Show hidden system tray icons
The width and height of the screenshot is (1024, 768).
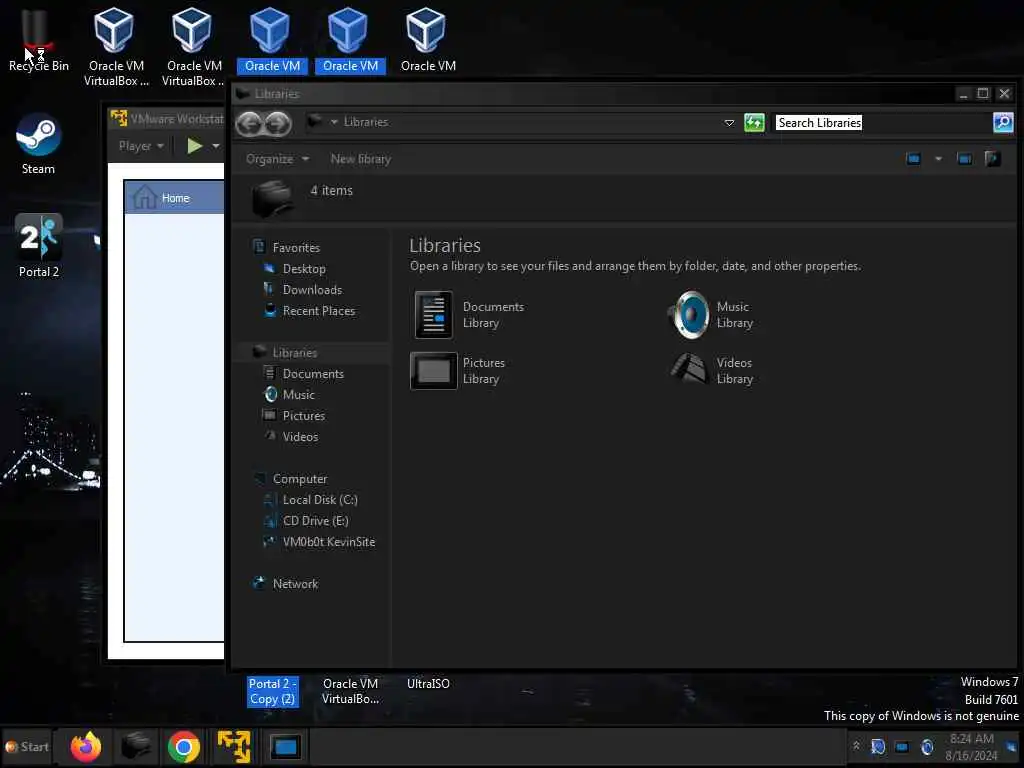856,745
